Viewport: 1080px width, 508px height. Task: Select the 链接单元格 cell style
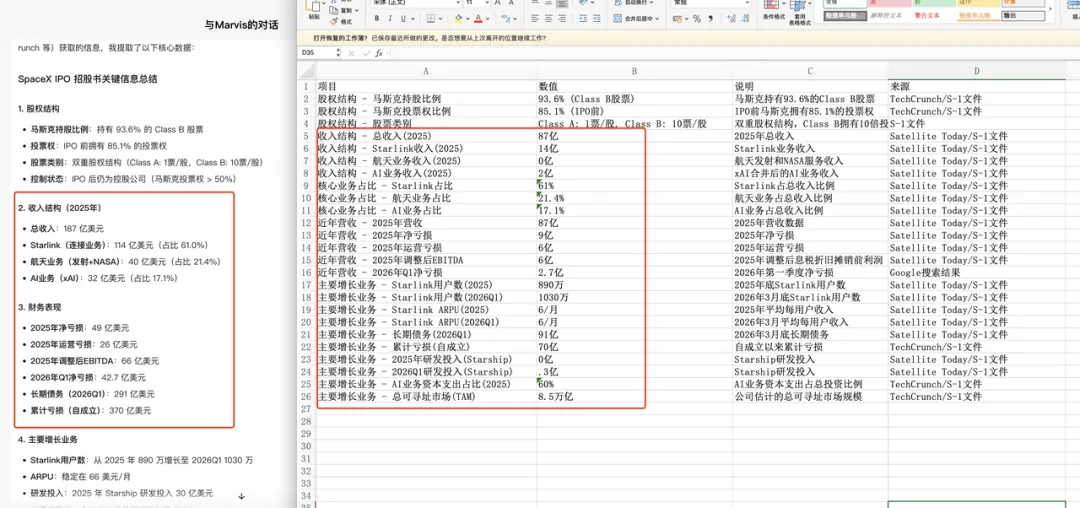tap(978, 16)
